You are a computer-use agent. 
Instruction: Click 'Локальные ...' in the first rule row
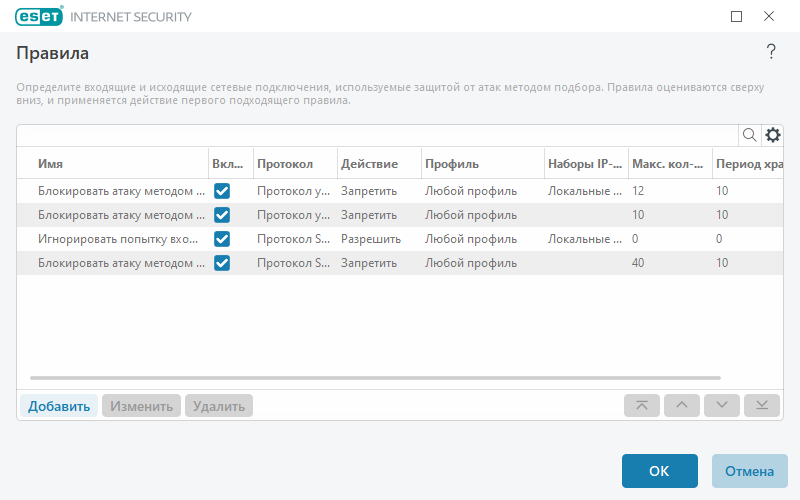click(585, 191)
